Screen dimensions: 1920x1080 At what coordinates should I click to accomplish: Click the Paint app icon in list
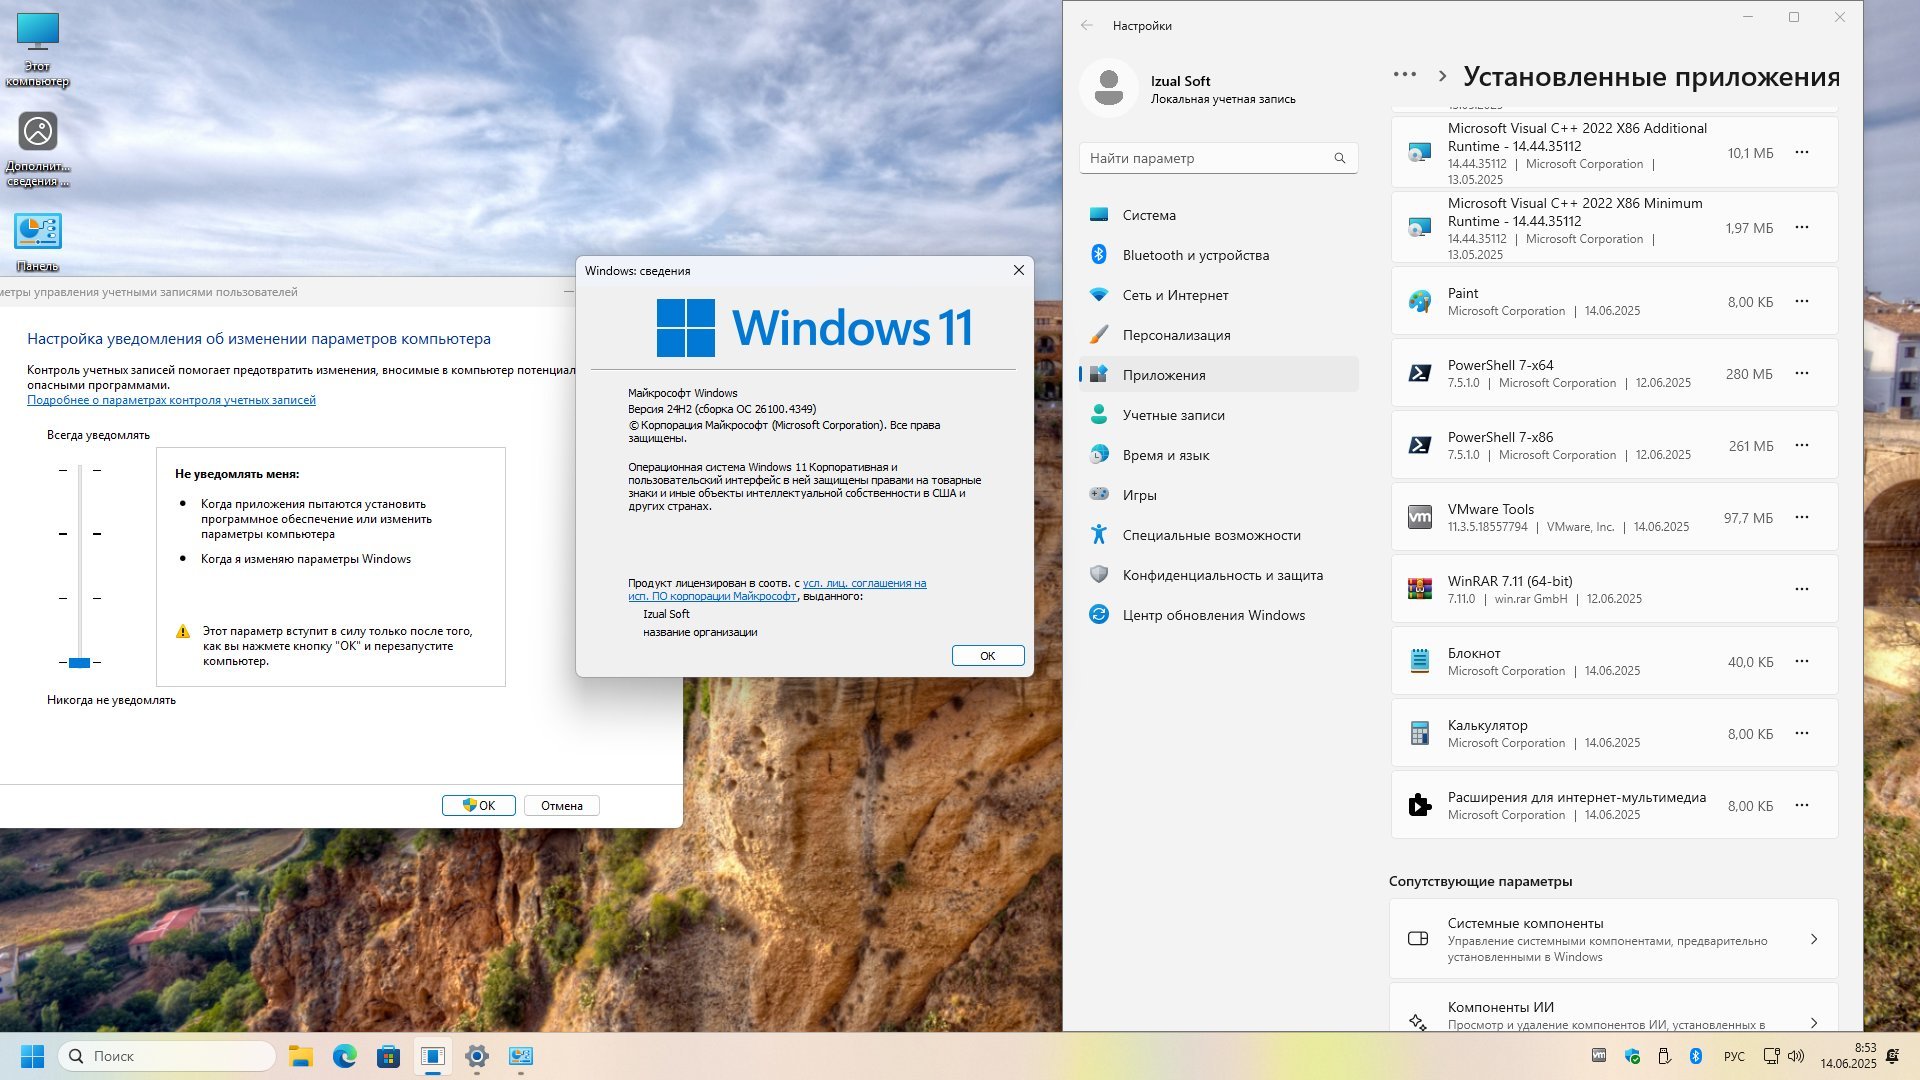[x=1419, y=301]
